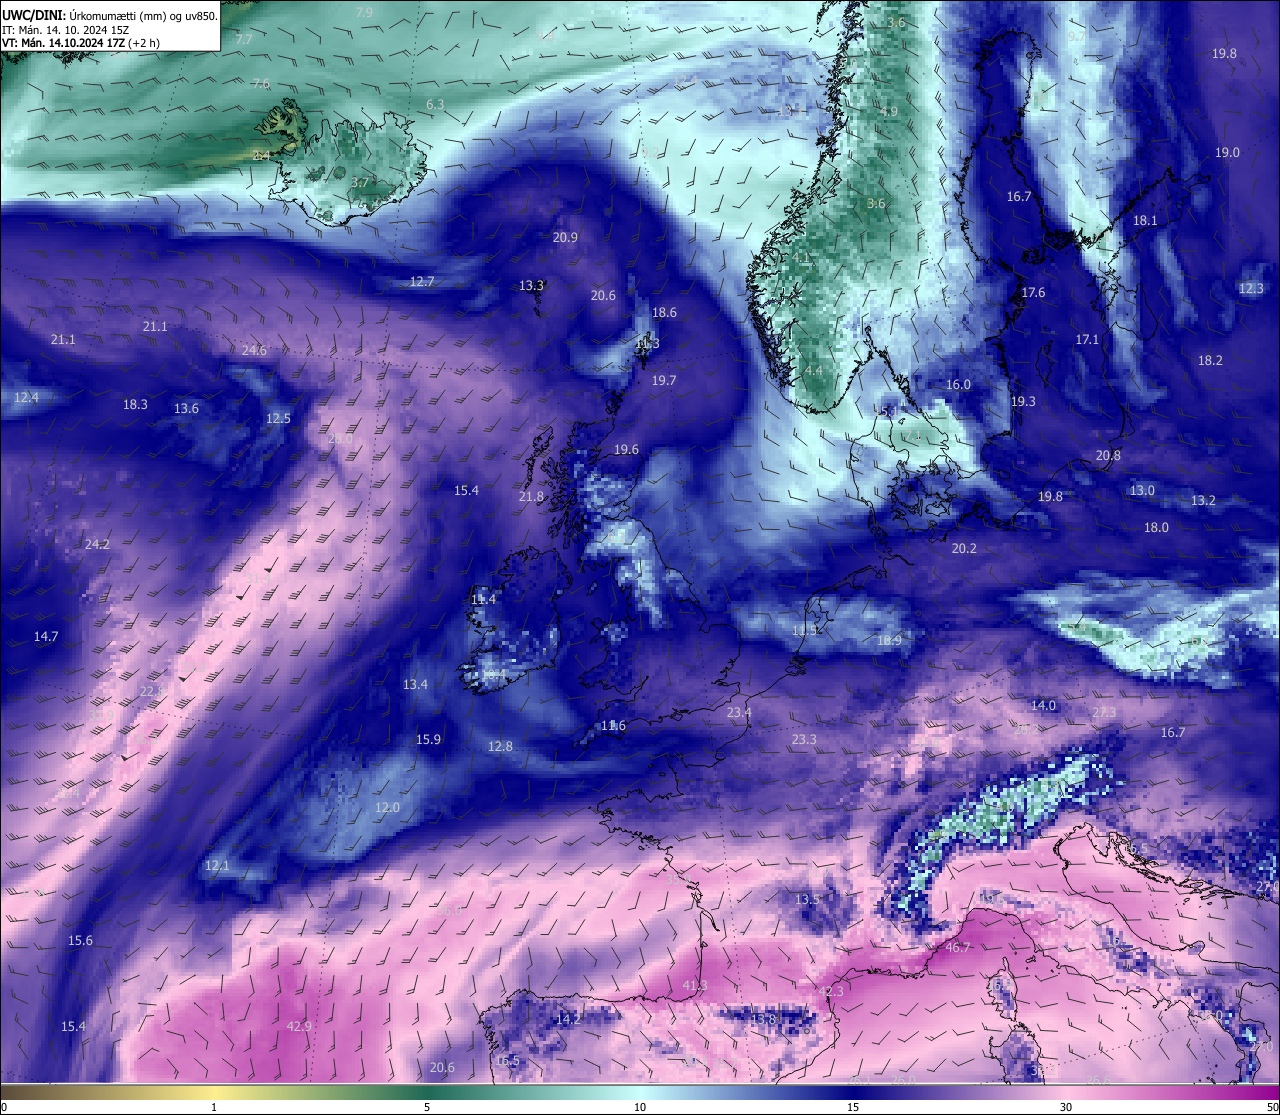The image size is (1280, 1115).
Task: Click the map value 21.8
Action: pos(531,496)
